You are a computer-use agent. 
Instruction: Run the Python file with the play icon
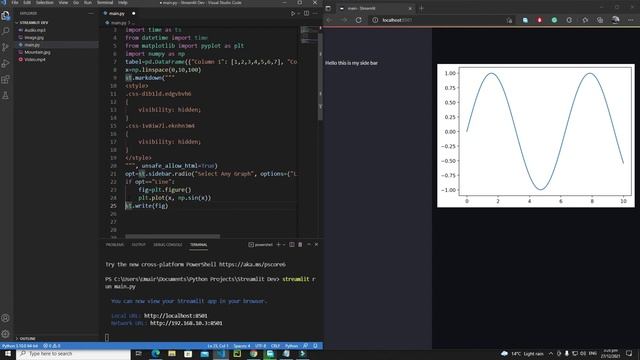click(293, 13)
